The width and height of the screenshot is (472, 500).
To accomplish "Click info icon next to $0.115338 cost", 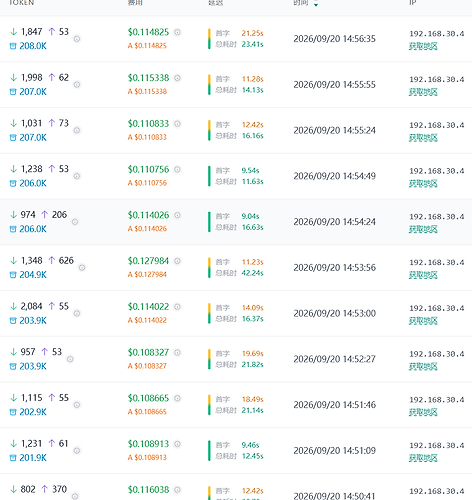I will tap(177, 78).
